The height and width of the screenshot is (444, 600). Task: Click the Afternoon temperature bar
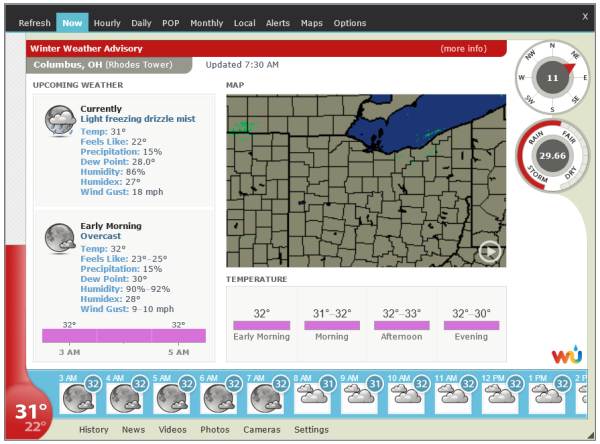click(401, 325)
